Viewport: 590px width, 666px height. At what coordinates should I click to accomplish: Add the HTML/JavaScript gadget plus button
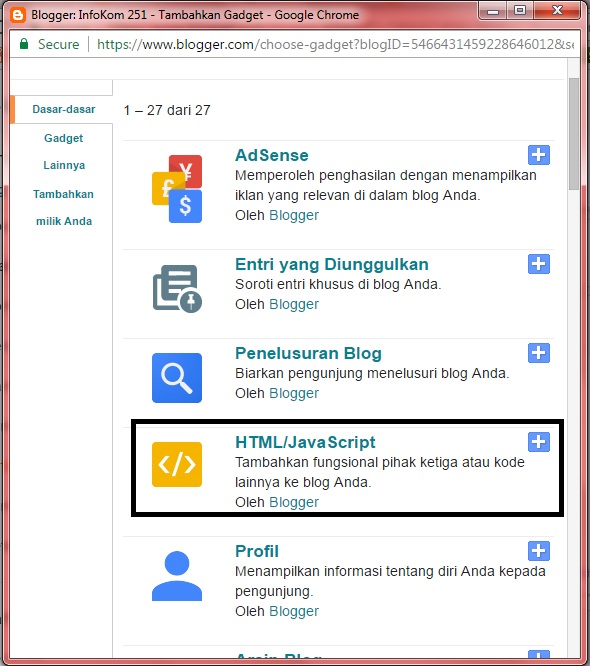(x=539, y=442)
